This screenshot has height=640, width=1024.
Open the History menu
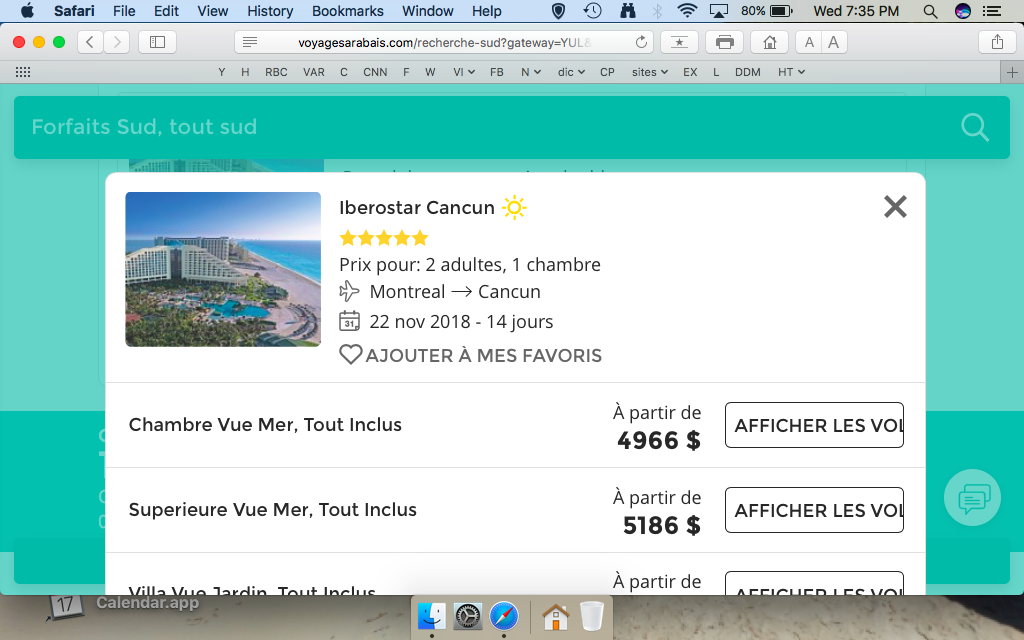[270, 11]
